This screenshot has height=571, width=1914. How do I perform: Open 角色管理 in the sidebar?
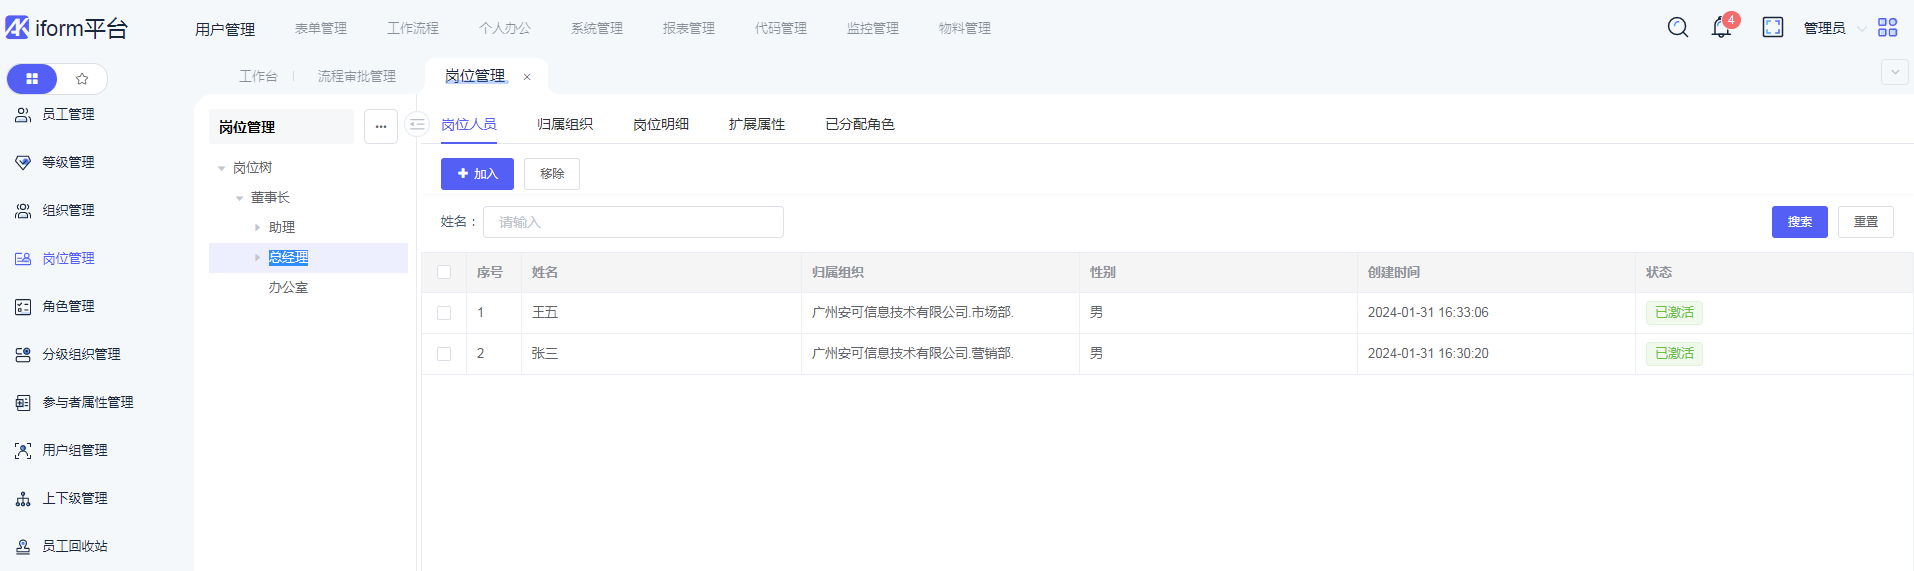pos(68,307)
